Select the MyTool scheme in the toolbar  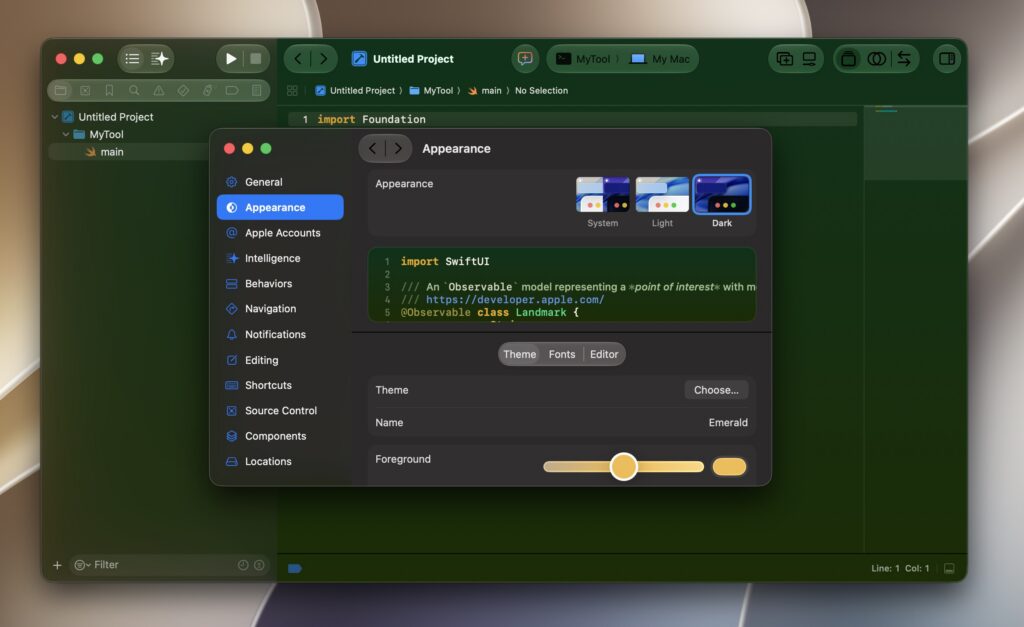(x=583, y=59)
